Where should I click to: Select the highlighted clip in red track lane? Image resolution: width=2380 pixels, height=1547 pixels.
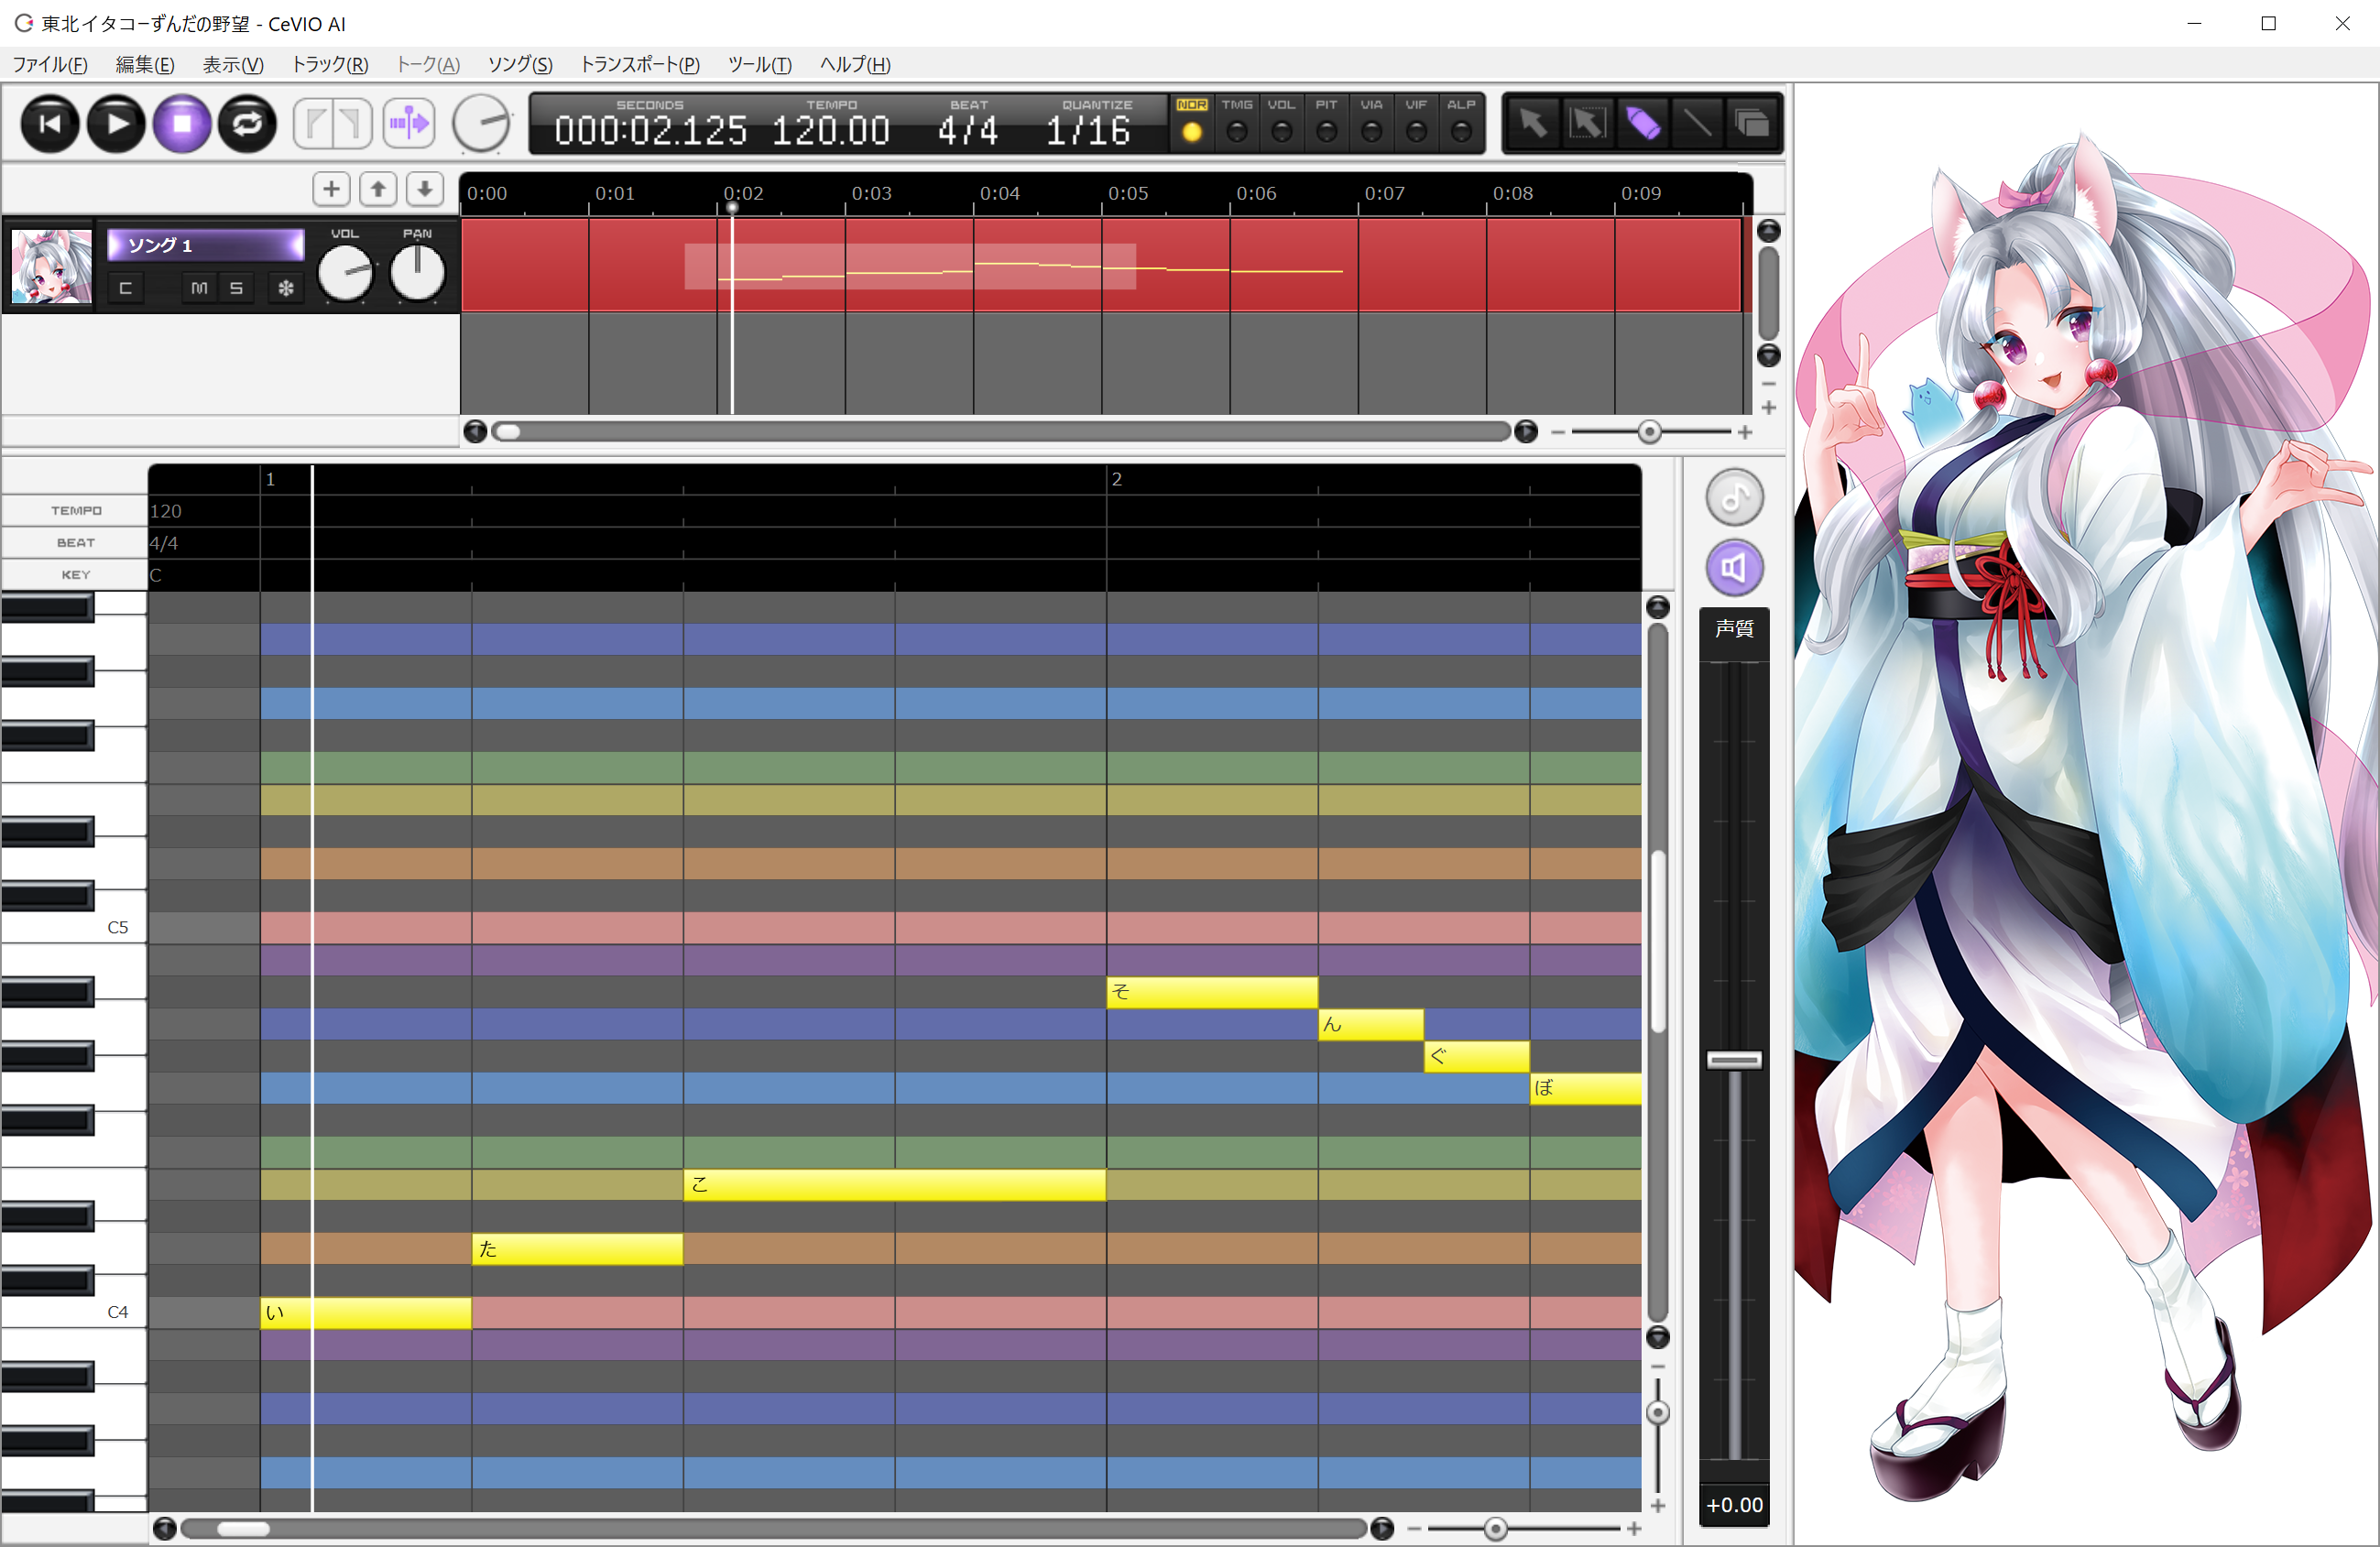pos(910,266)
